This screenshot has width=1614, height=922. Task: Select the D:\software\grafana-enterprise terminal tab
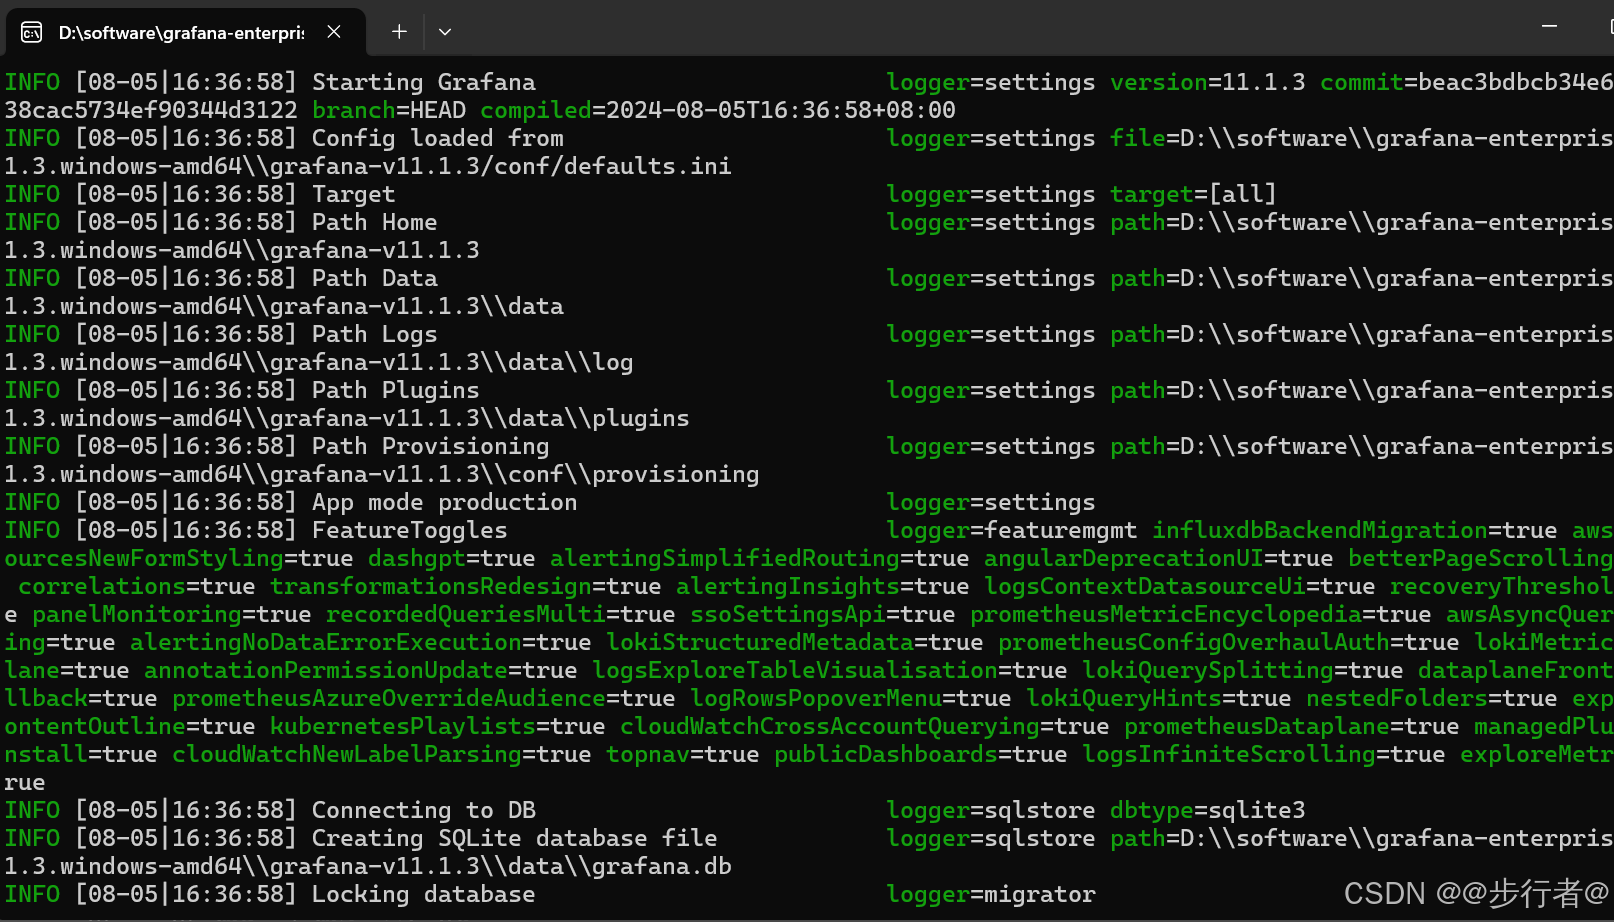(186, 32)
